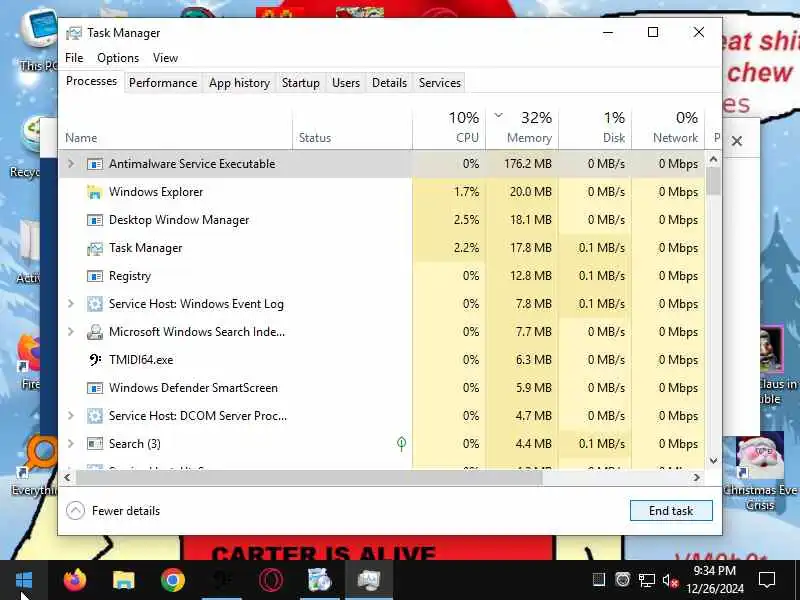Viewport: 800px width, 600px height.
Task: Close the window behind Task Manager
Action: tap(736, 141)
